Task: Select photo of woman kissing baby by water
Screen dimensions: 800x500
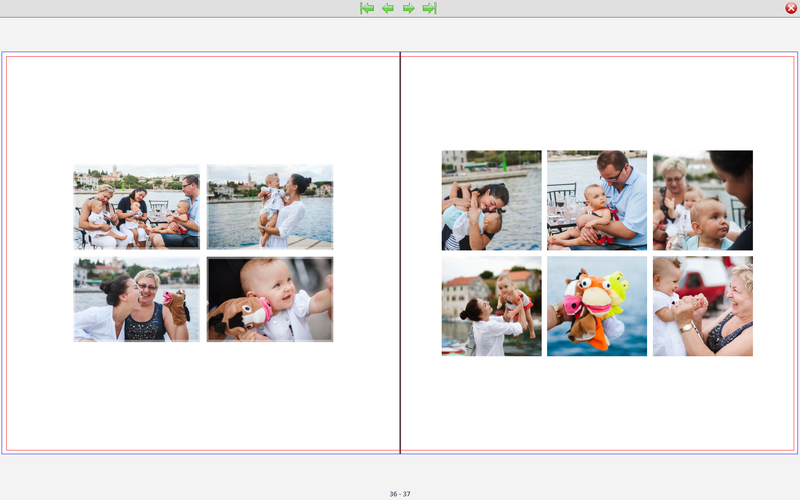Action: click(x=491, y=200)
